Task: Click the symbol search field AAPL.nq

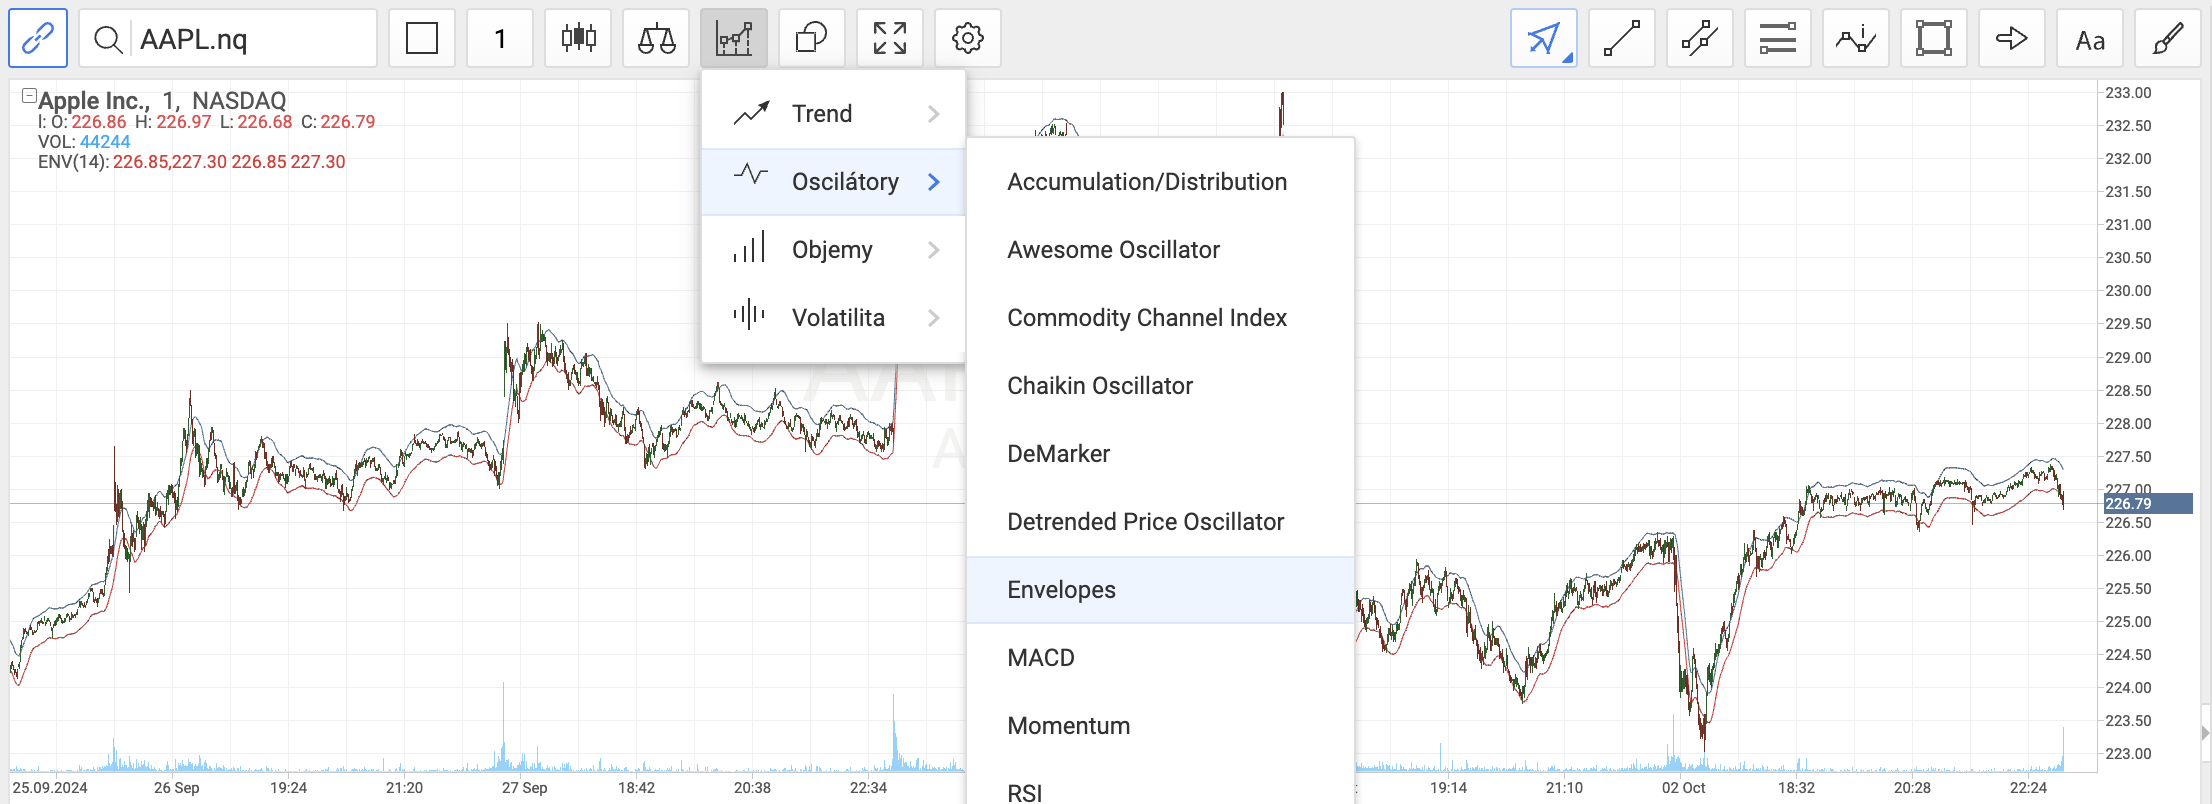Action: (x=228, y=39)
